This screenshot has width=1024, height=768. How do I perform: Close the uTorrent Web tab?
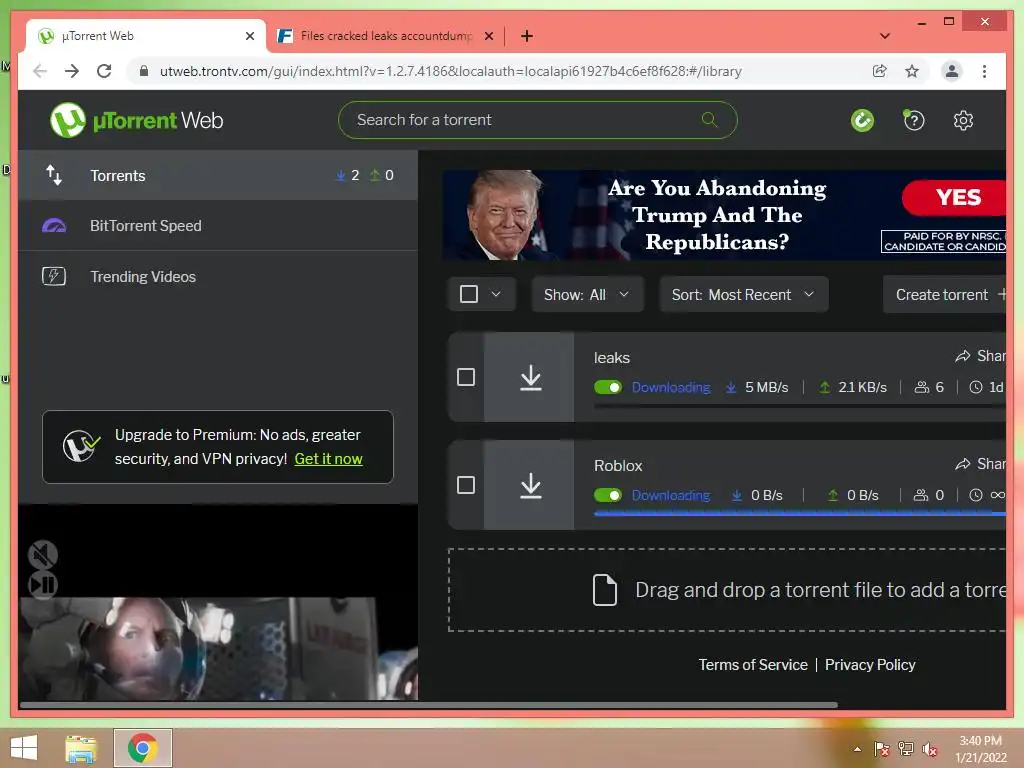[249, 36]
